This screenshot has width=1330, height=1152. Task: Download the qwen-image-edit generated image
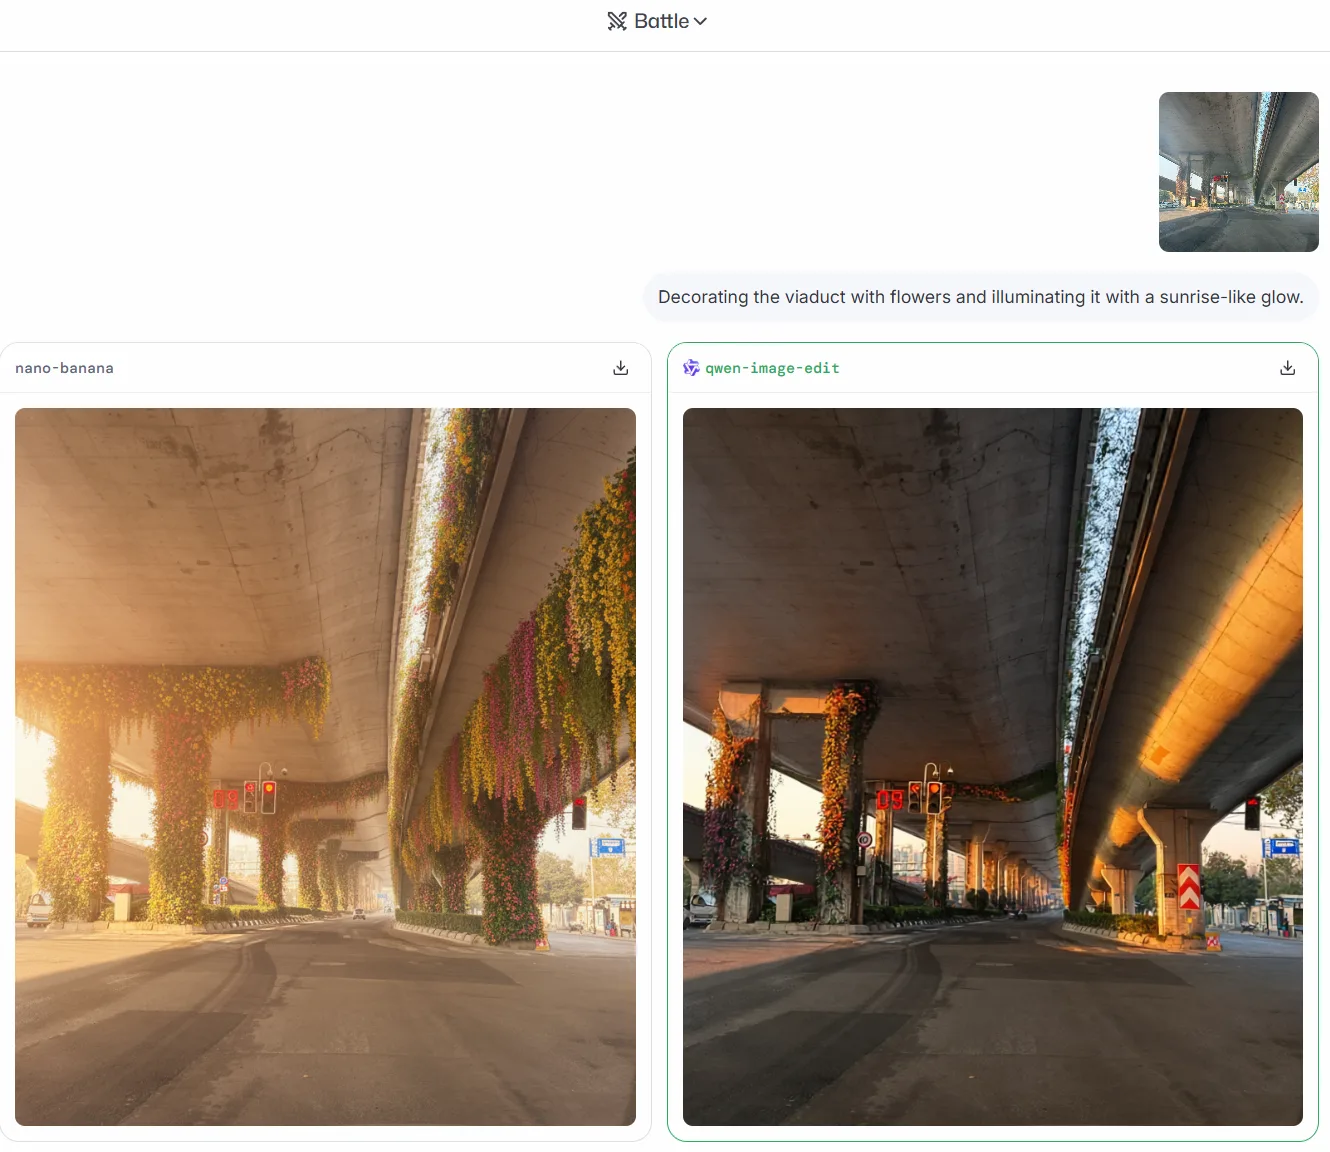[x=1287, y=368]
